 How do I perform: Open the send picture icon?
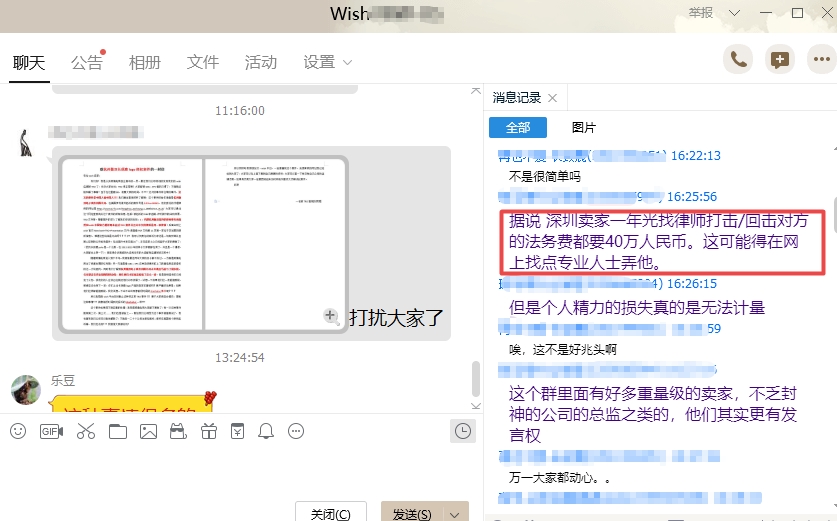(x=149, y=431)
